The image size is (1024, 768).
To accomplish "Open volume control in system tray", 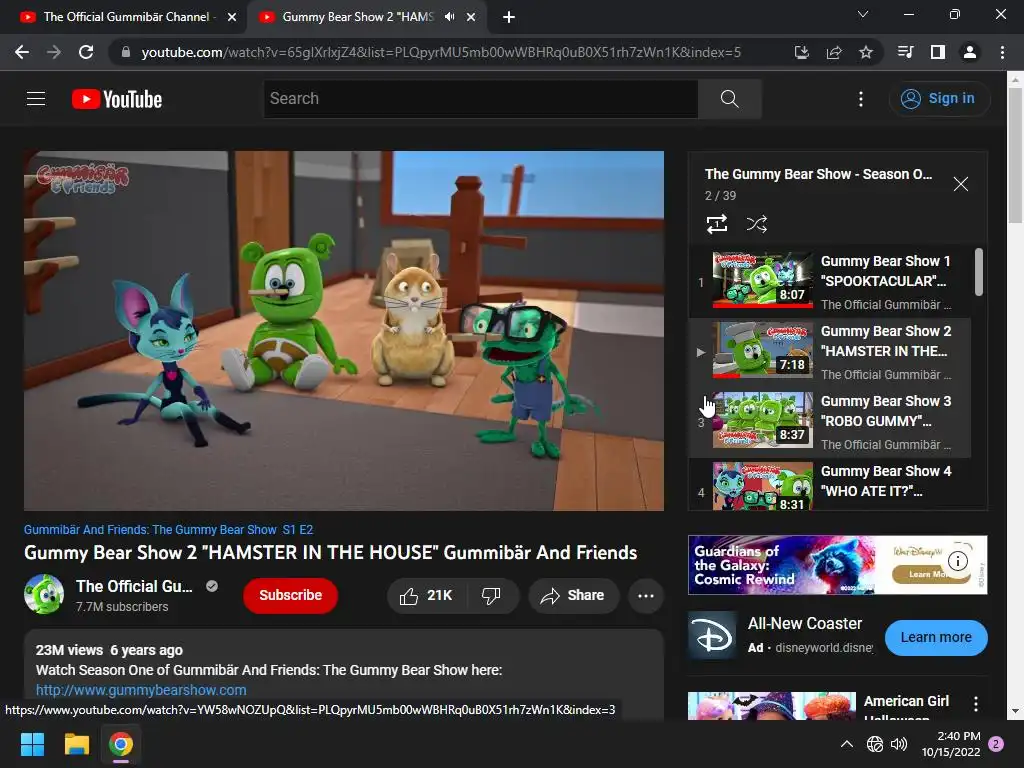I will [x=899, y=744].
